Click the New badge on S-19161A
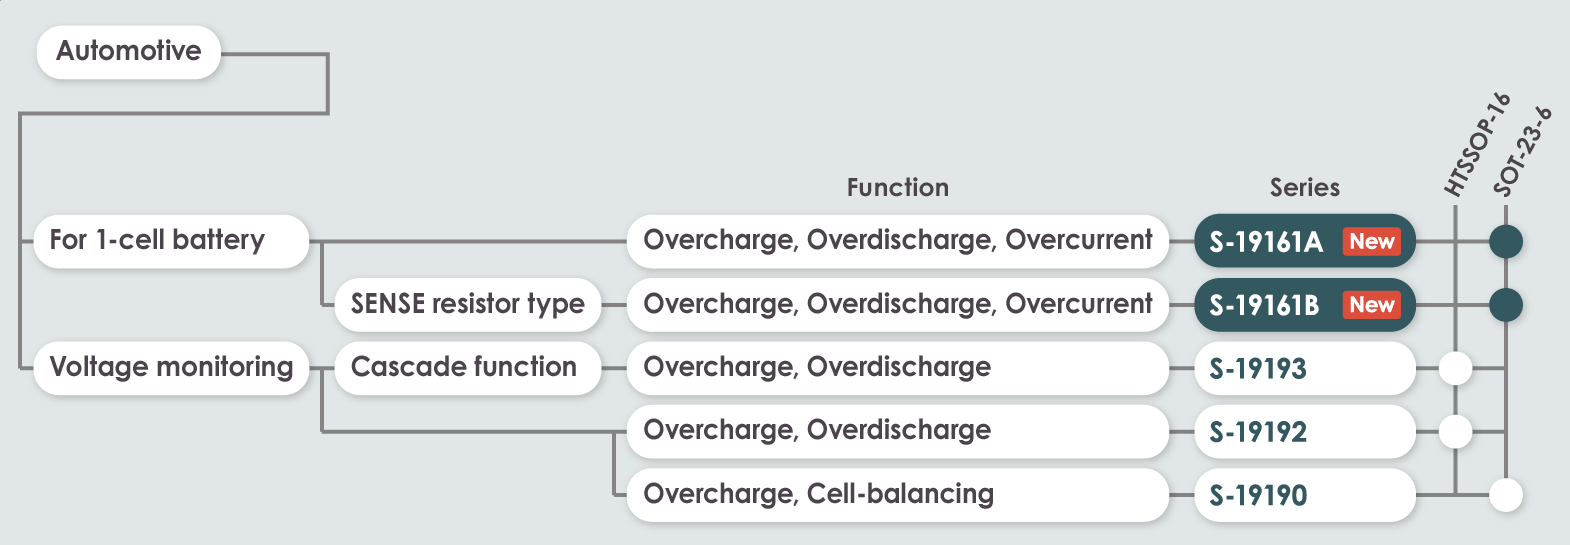The height and width of the screenshot is (545, 1570). (1371, 241)
